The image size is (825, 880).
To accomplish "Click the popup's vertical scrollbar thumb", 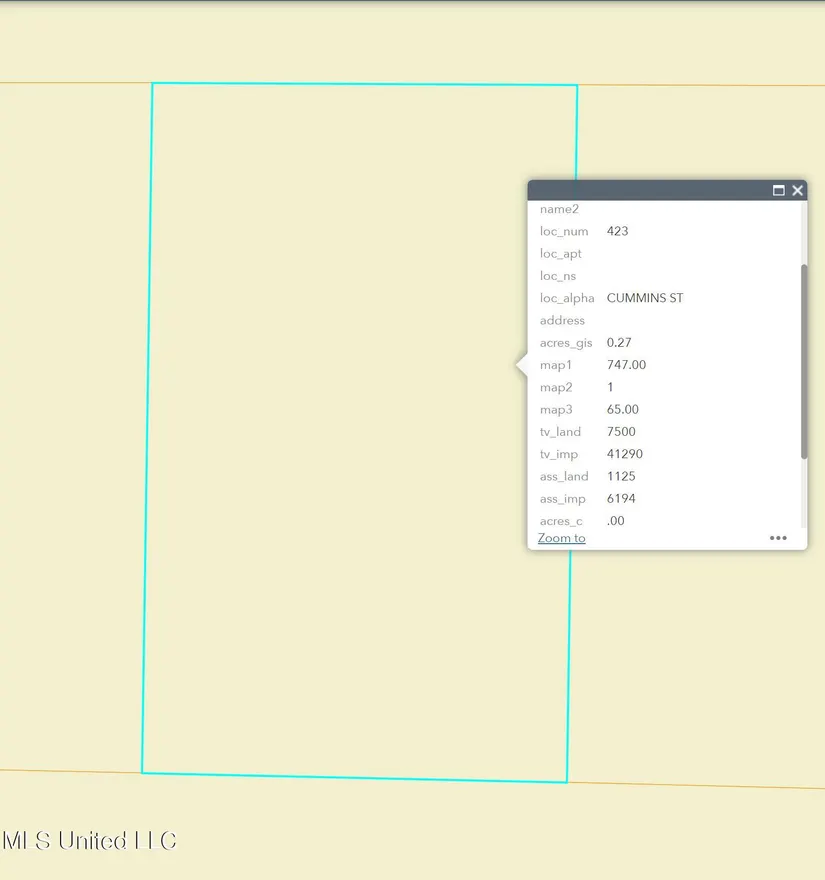I will coord(803,360).
